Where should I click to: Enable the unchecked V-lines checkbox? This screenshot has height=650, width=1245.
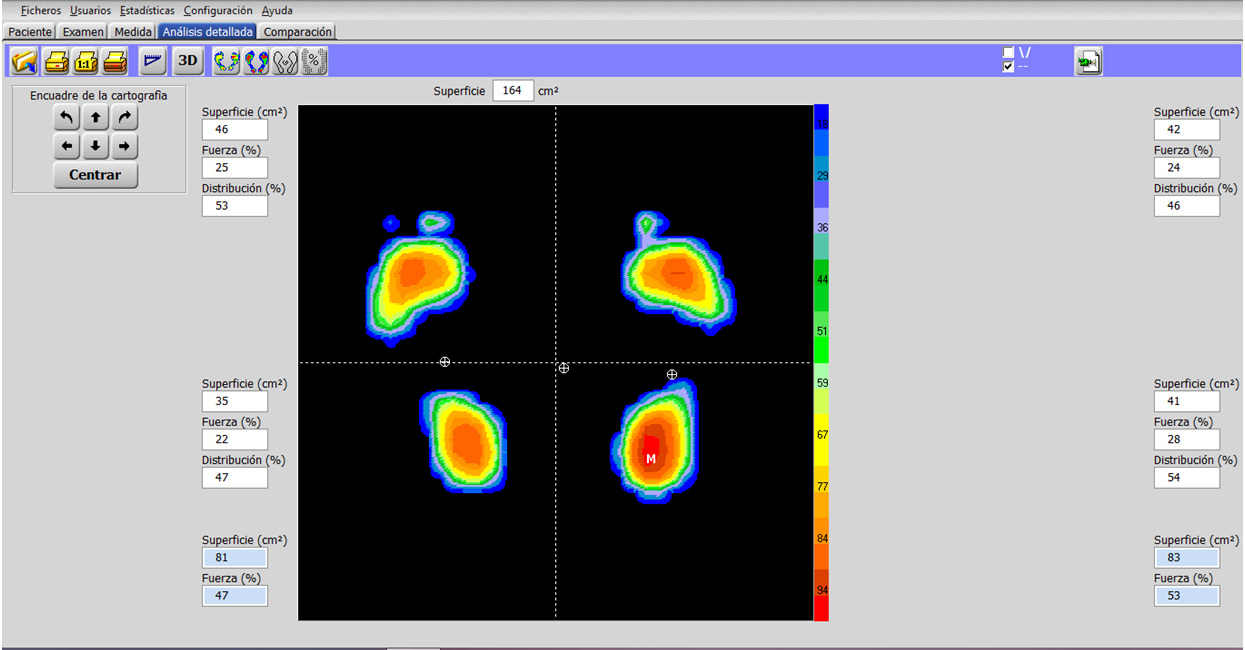click(1008, 53)
